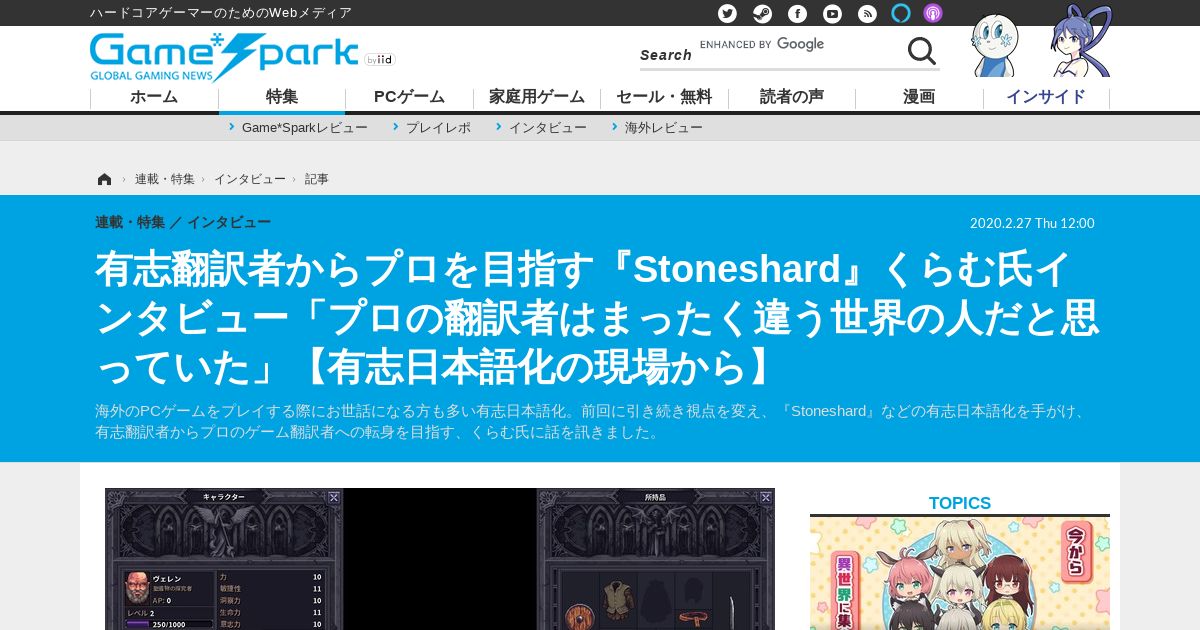Open the インサイド menu tab
This screenshot has width=1200, height=630.
[1046, 97]
